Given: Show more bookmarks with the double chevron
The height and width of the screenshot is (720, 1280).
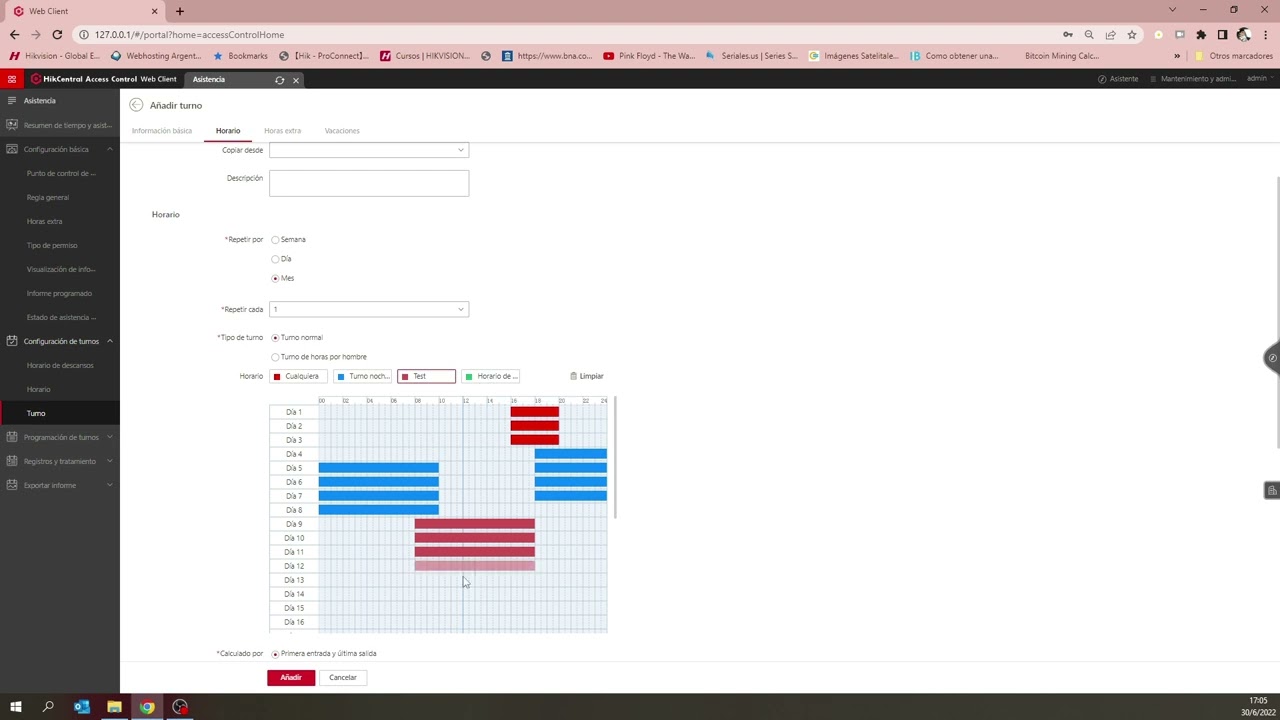Looking at the screenshot, I should [1177, 56].
